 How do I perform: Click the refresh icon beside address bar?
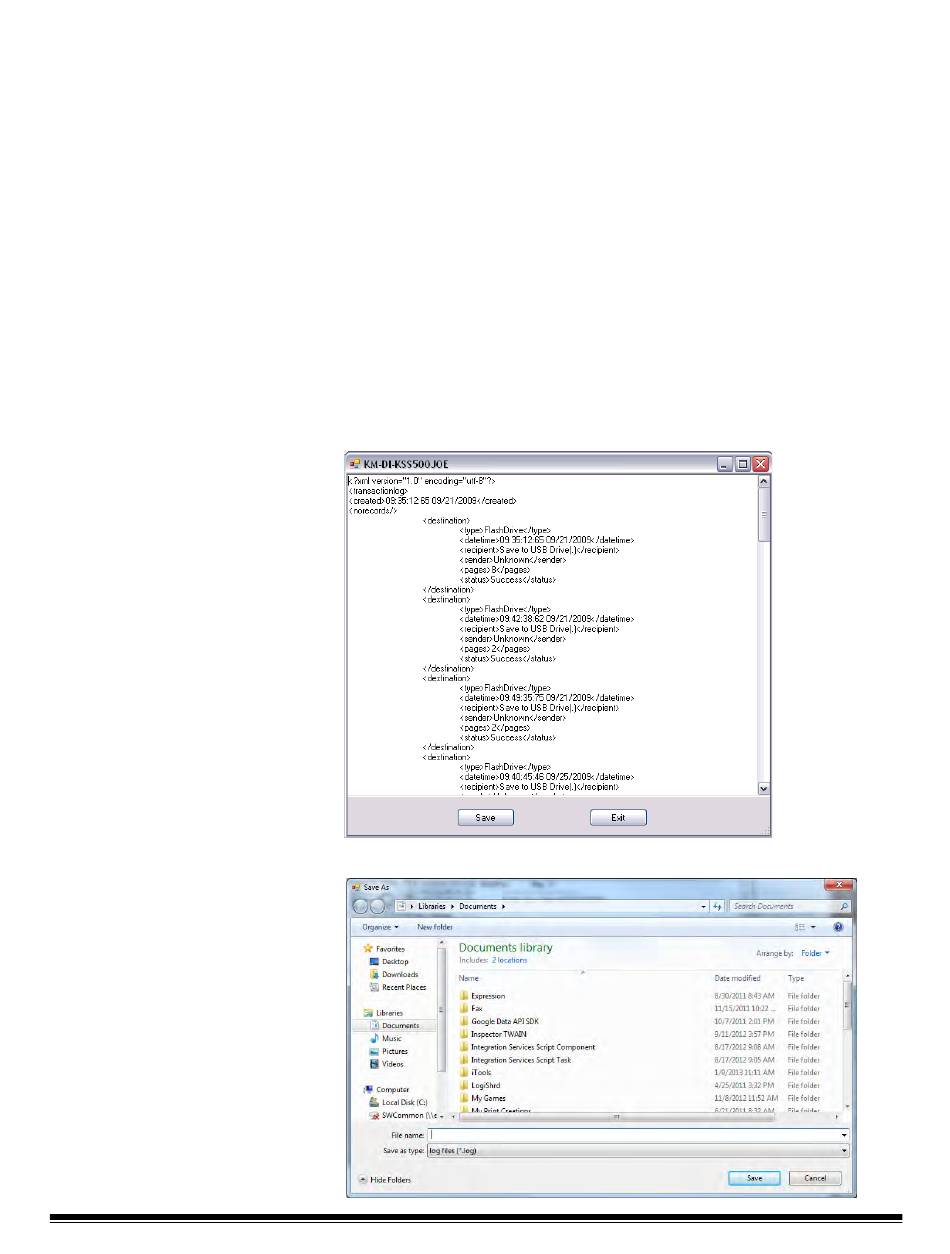pos(717,906)
